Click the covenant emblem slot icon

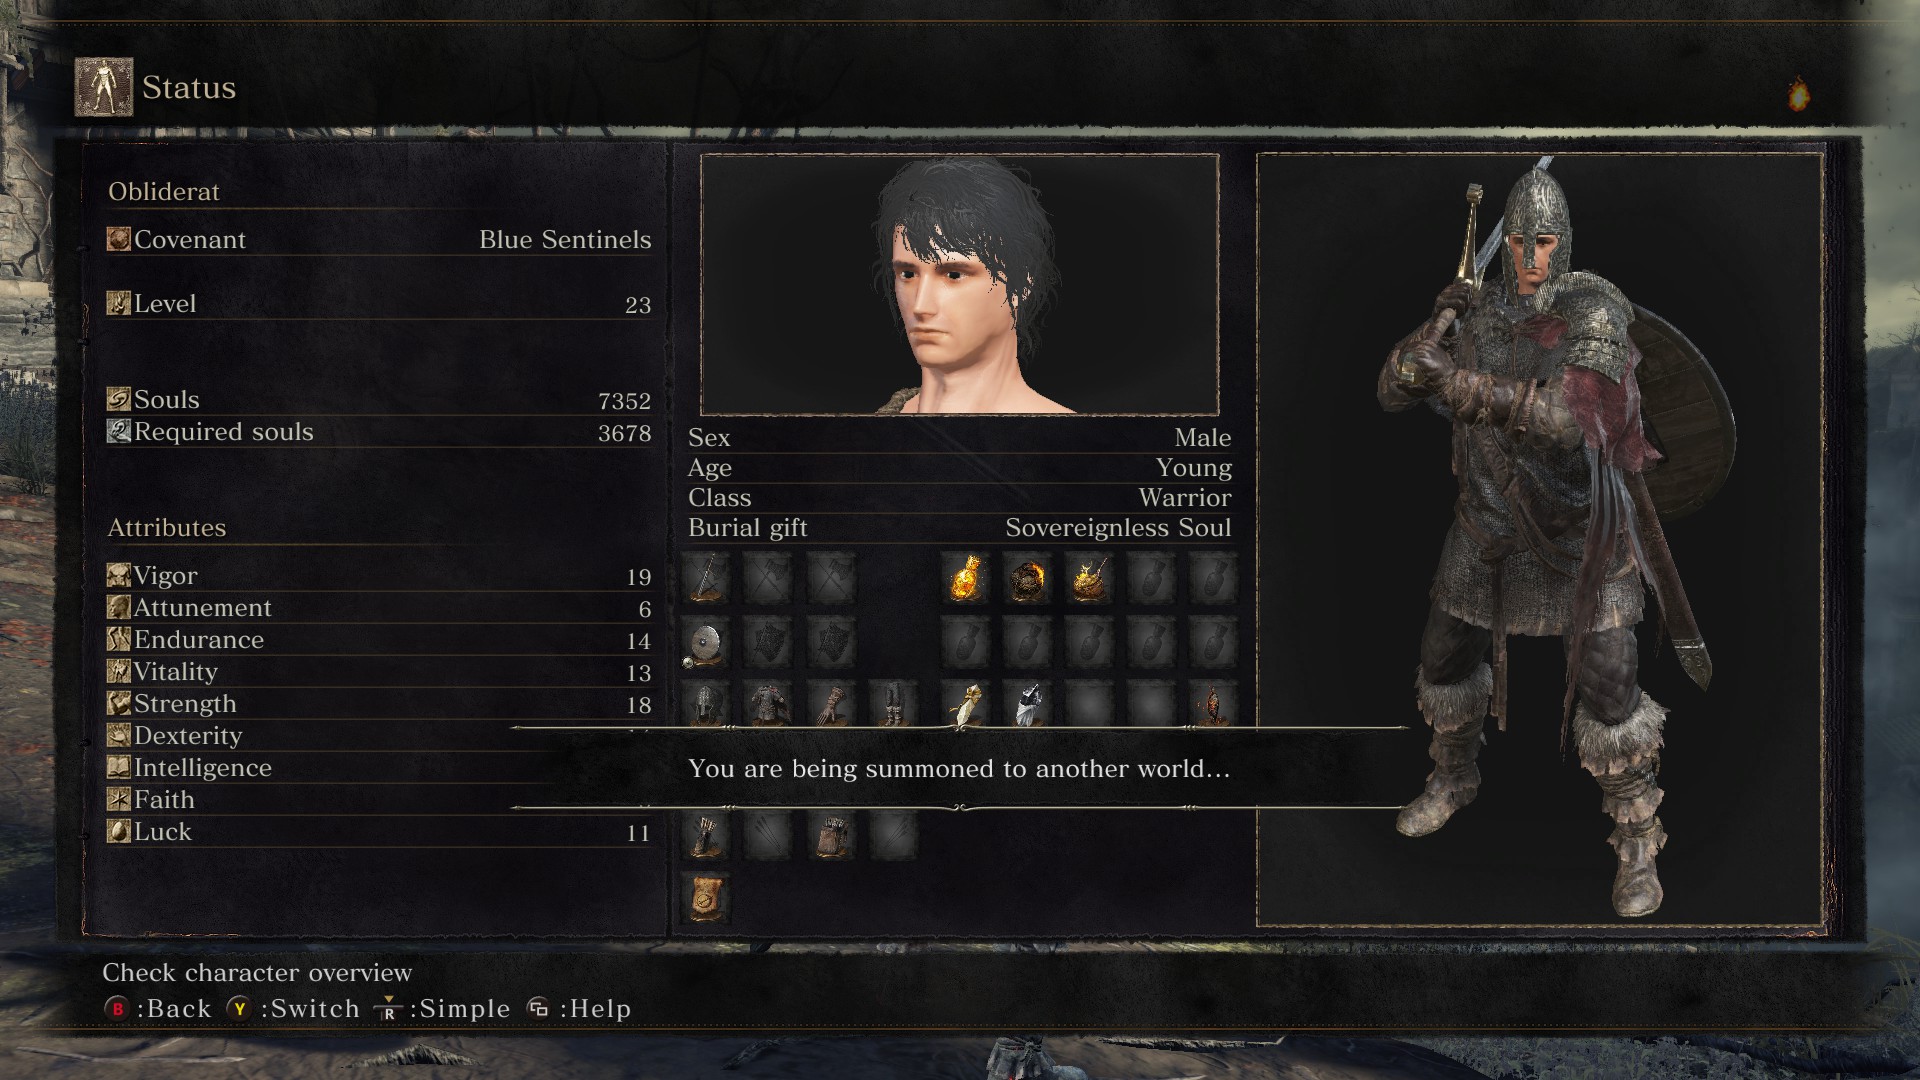pos(706,897)
